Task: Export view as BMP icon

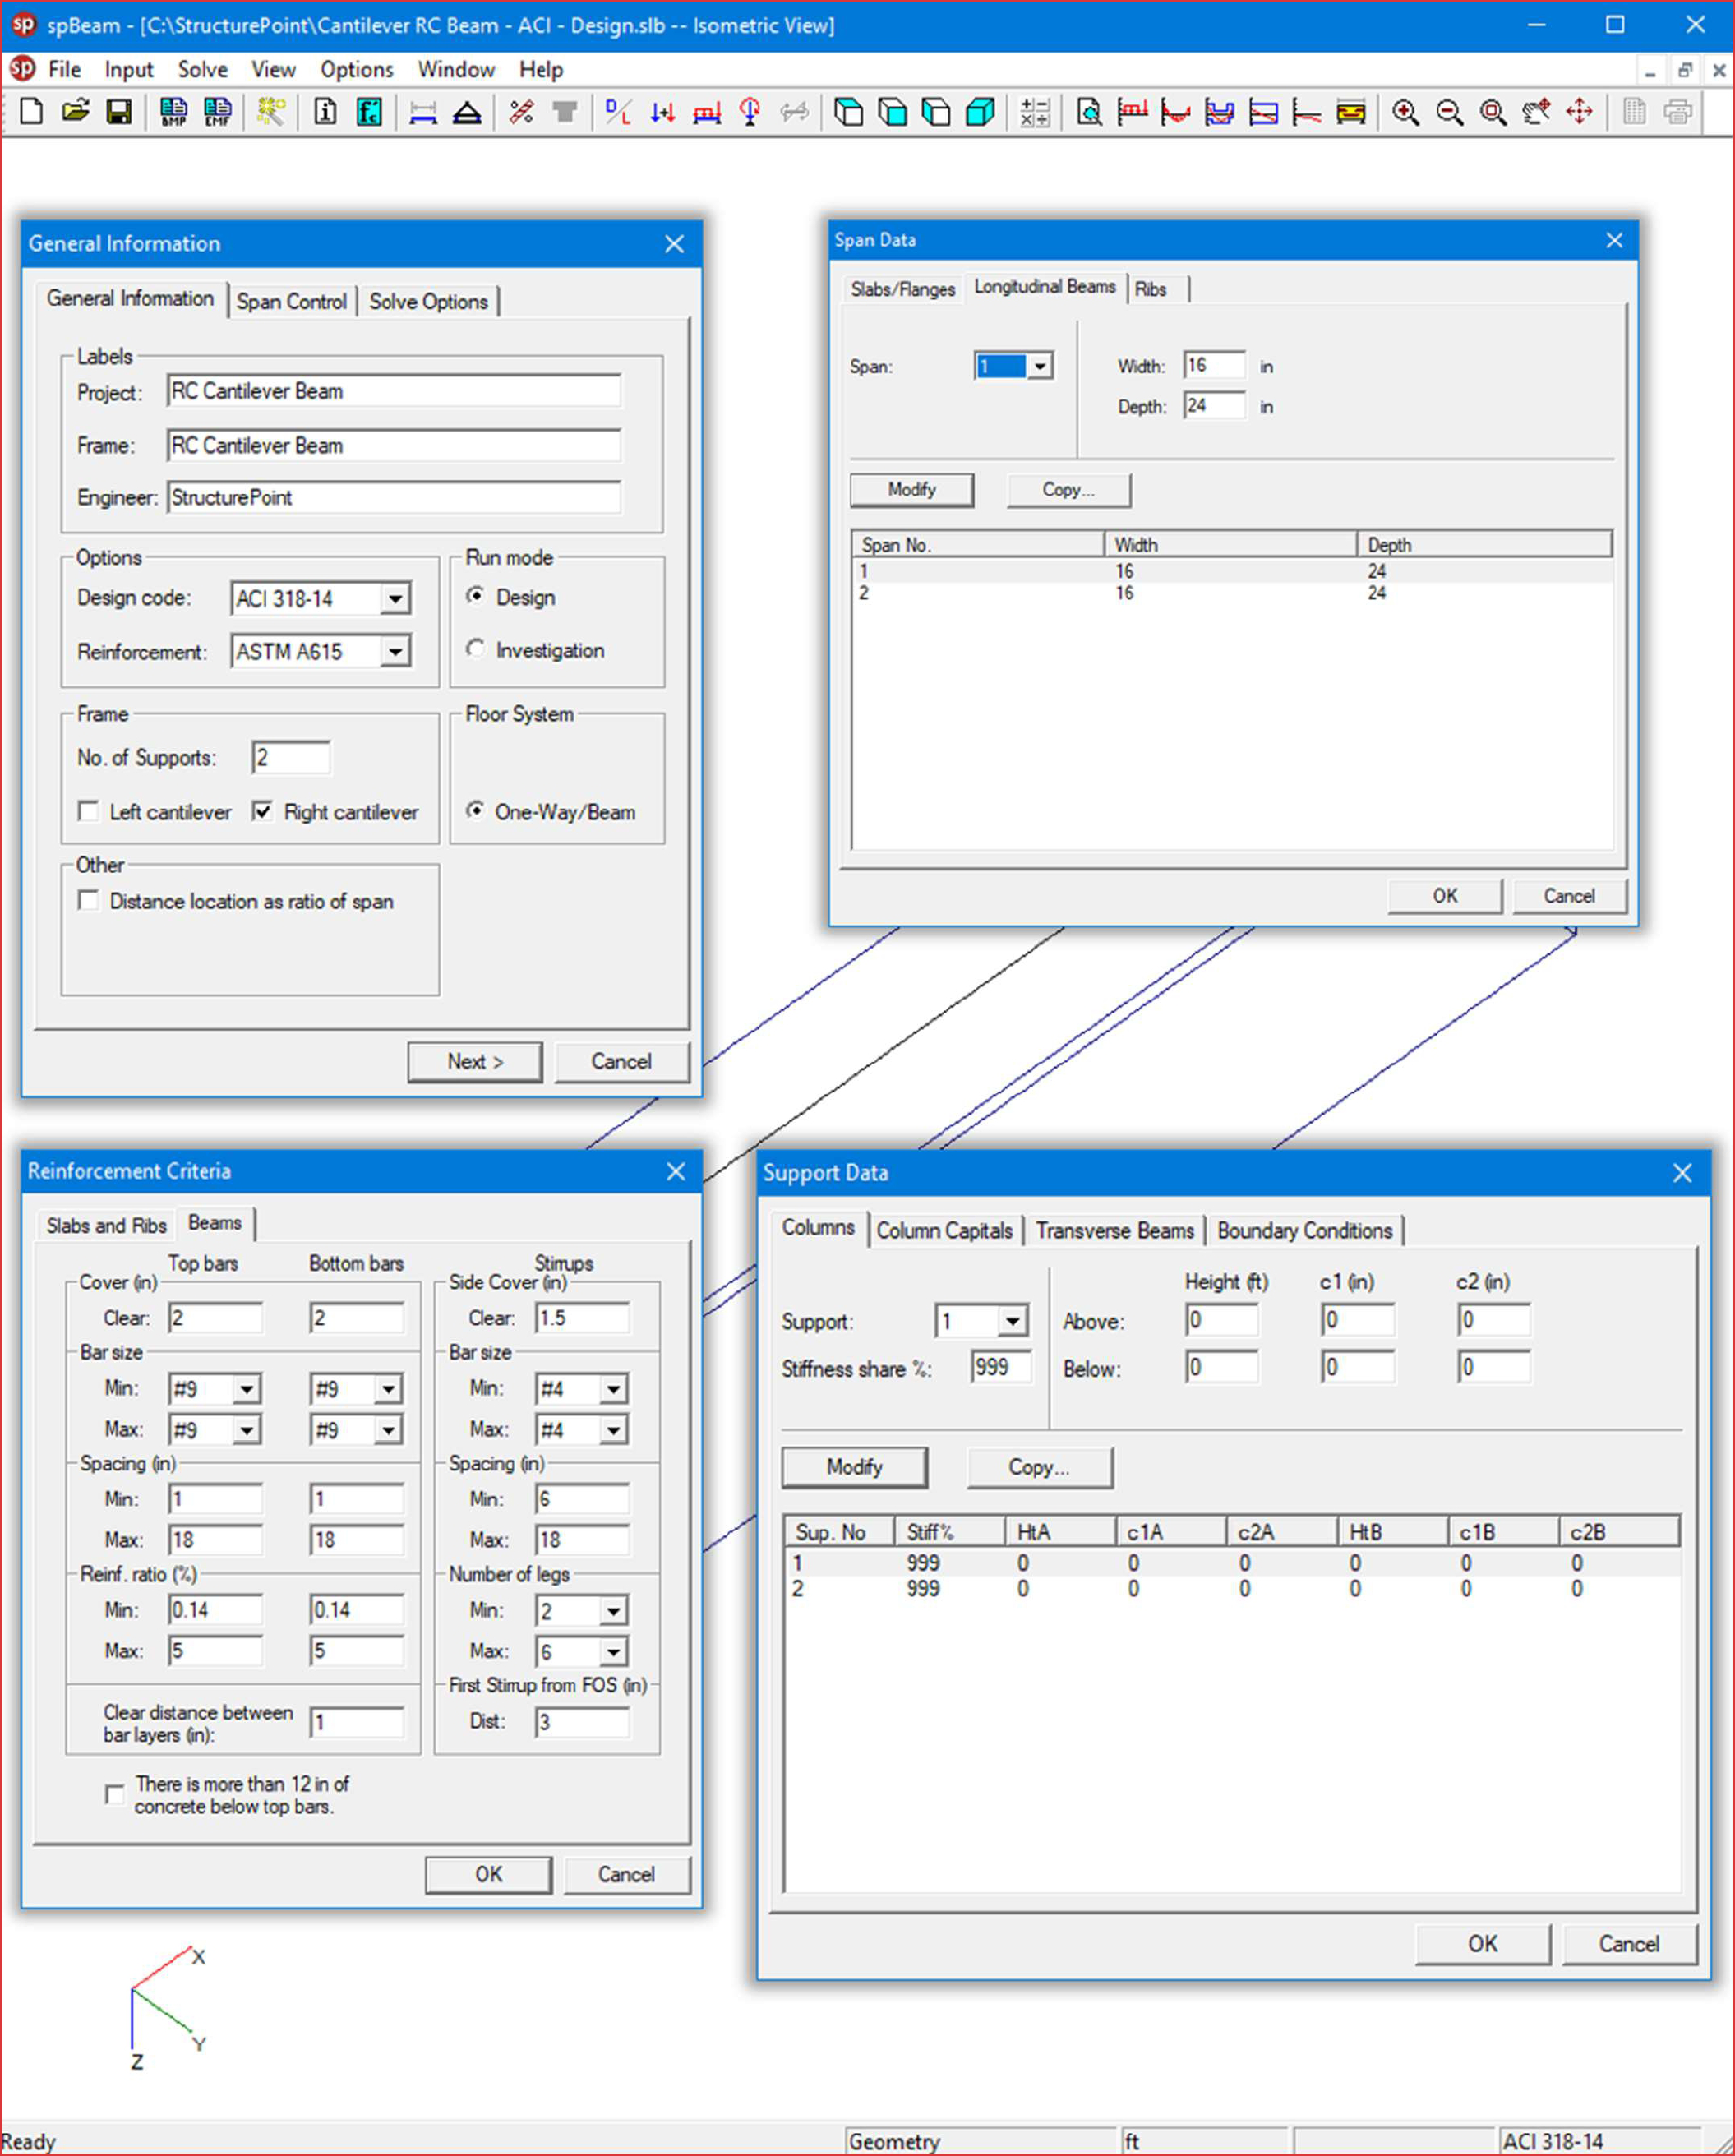Action: (173, 111)
